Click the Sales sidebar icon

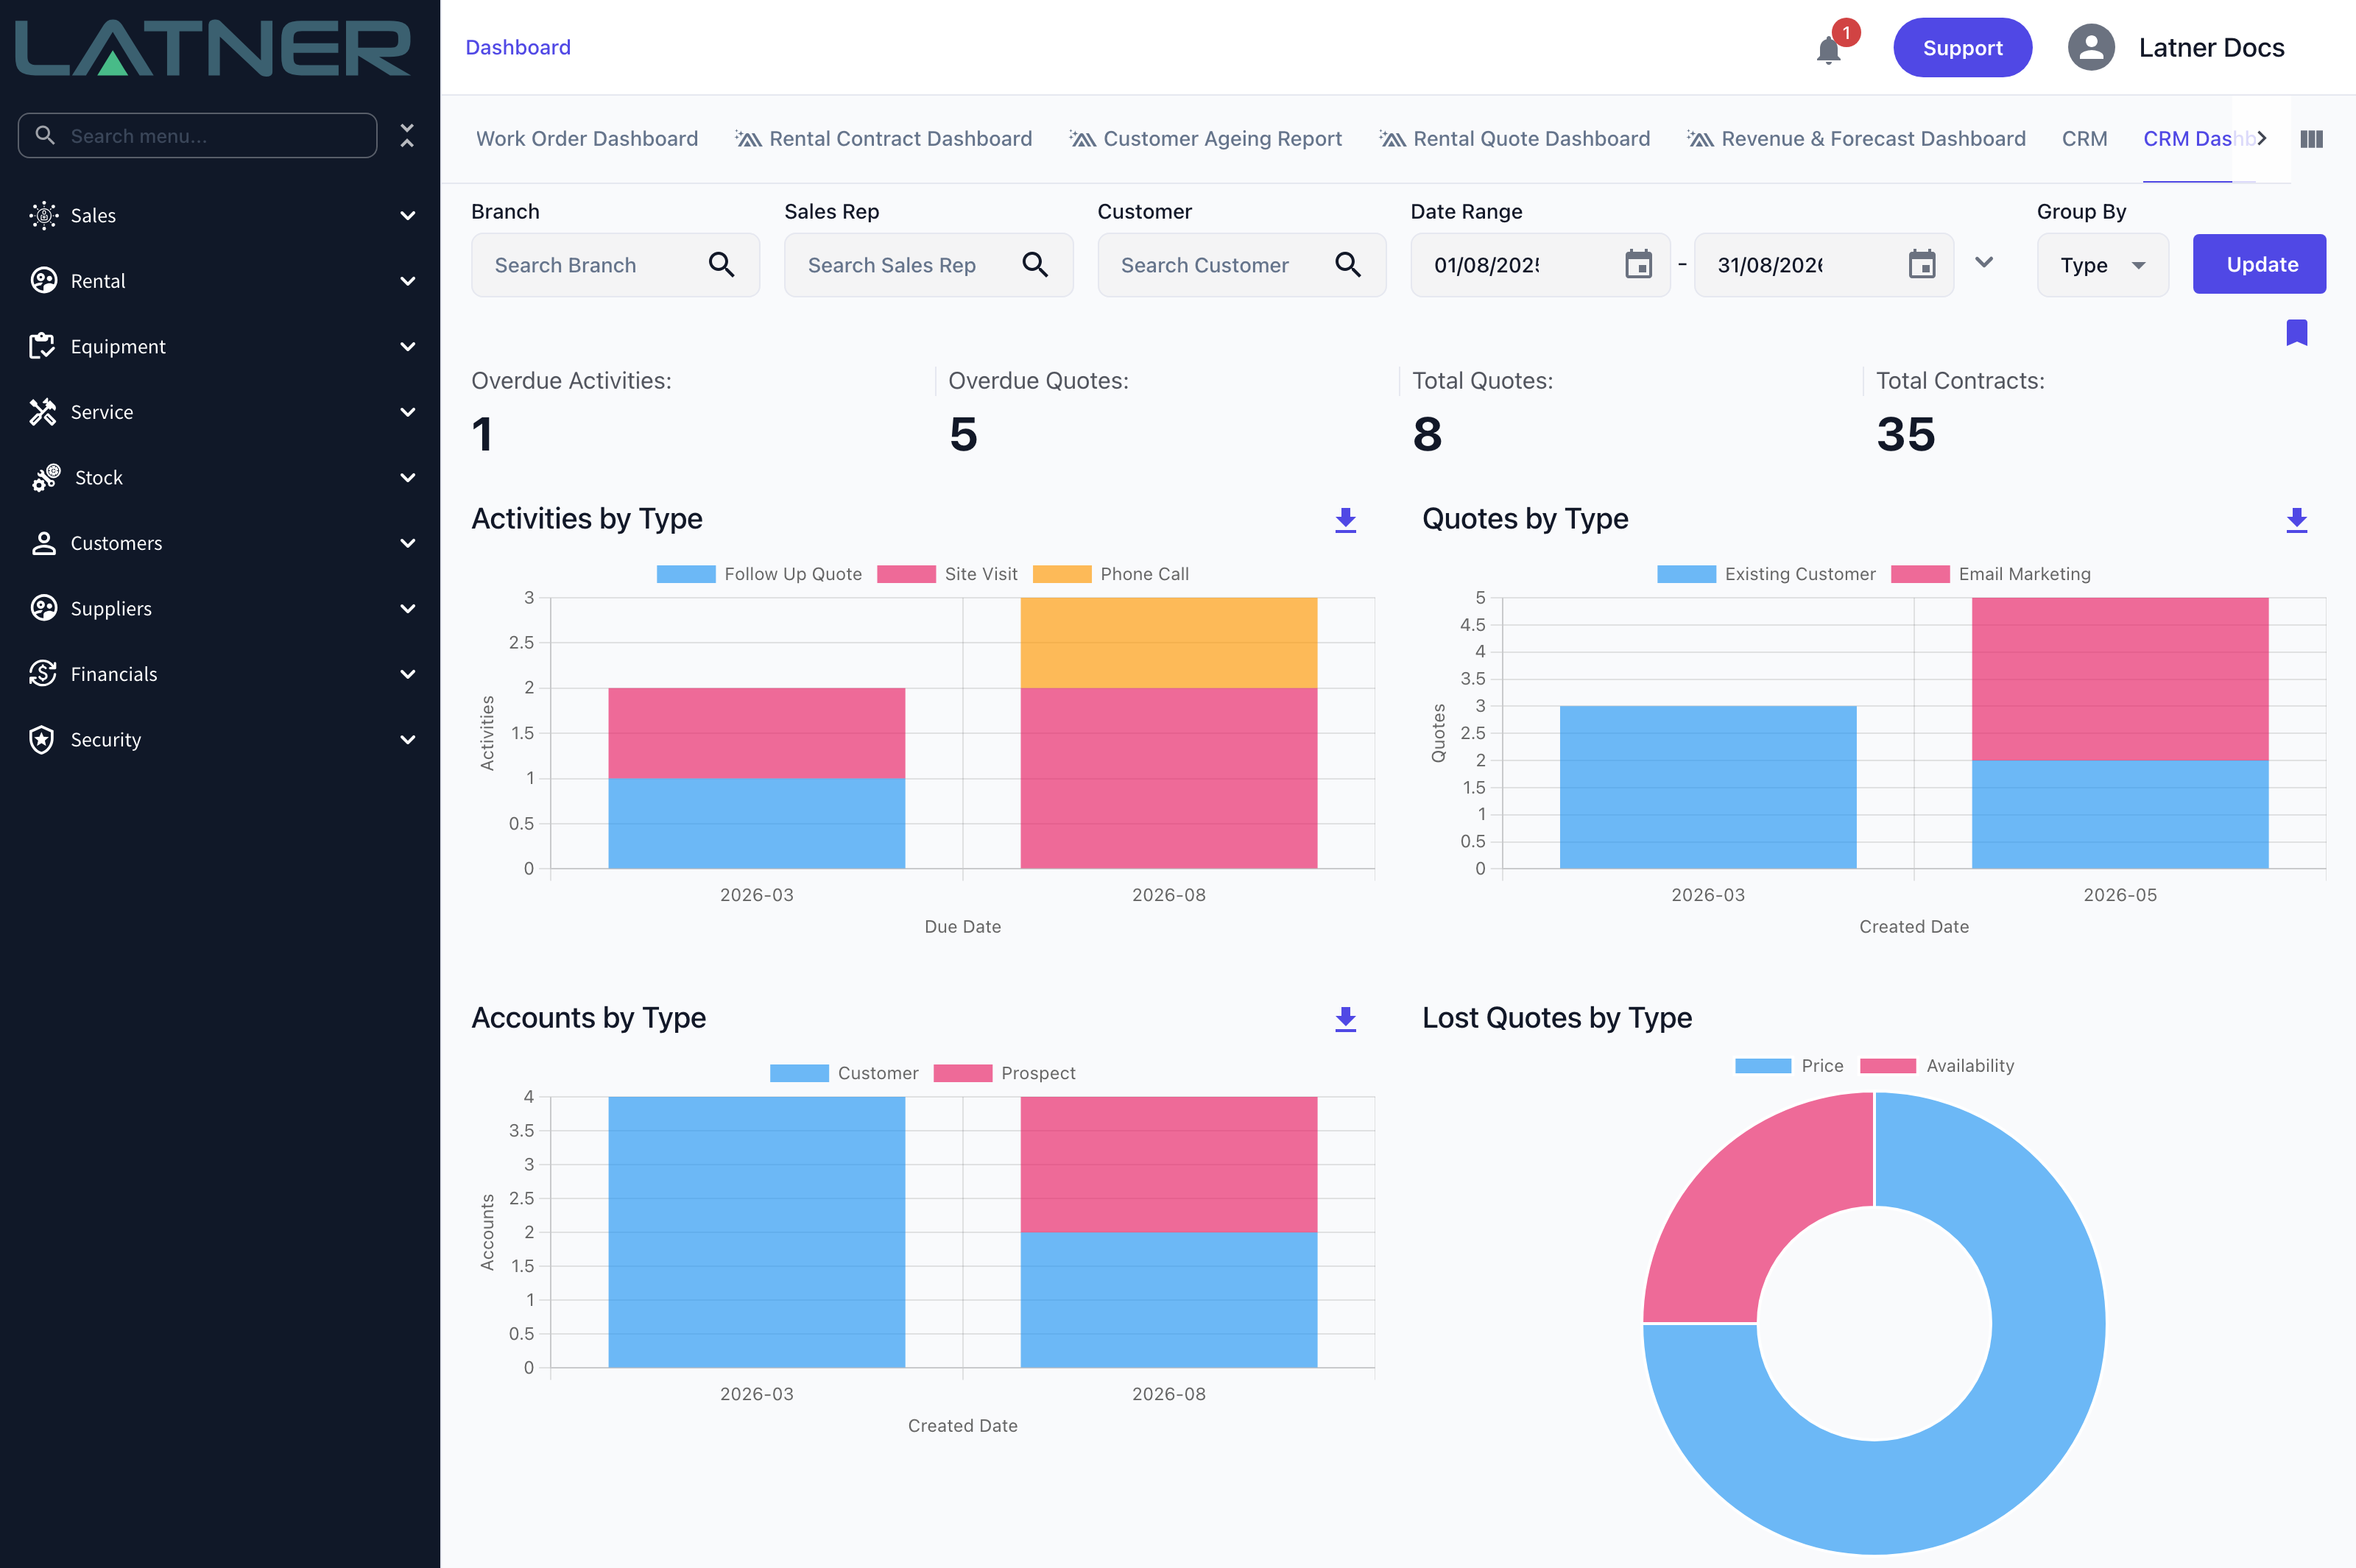[43, 215]
